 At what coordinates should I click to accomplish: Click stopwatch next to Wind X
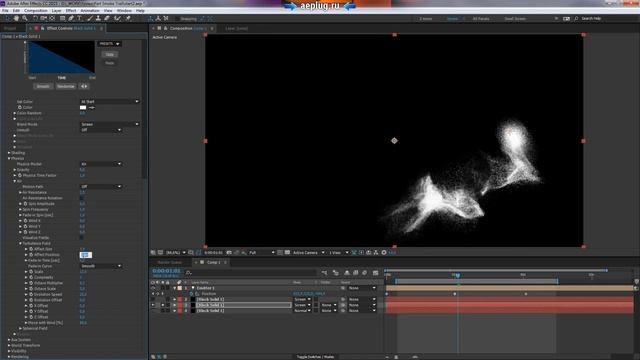point(25,220)
